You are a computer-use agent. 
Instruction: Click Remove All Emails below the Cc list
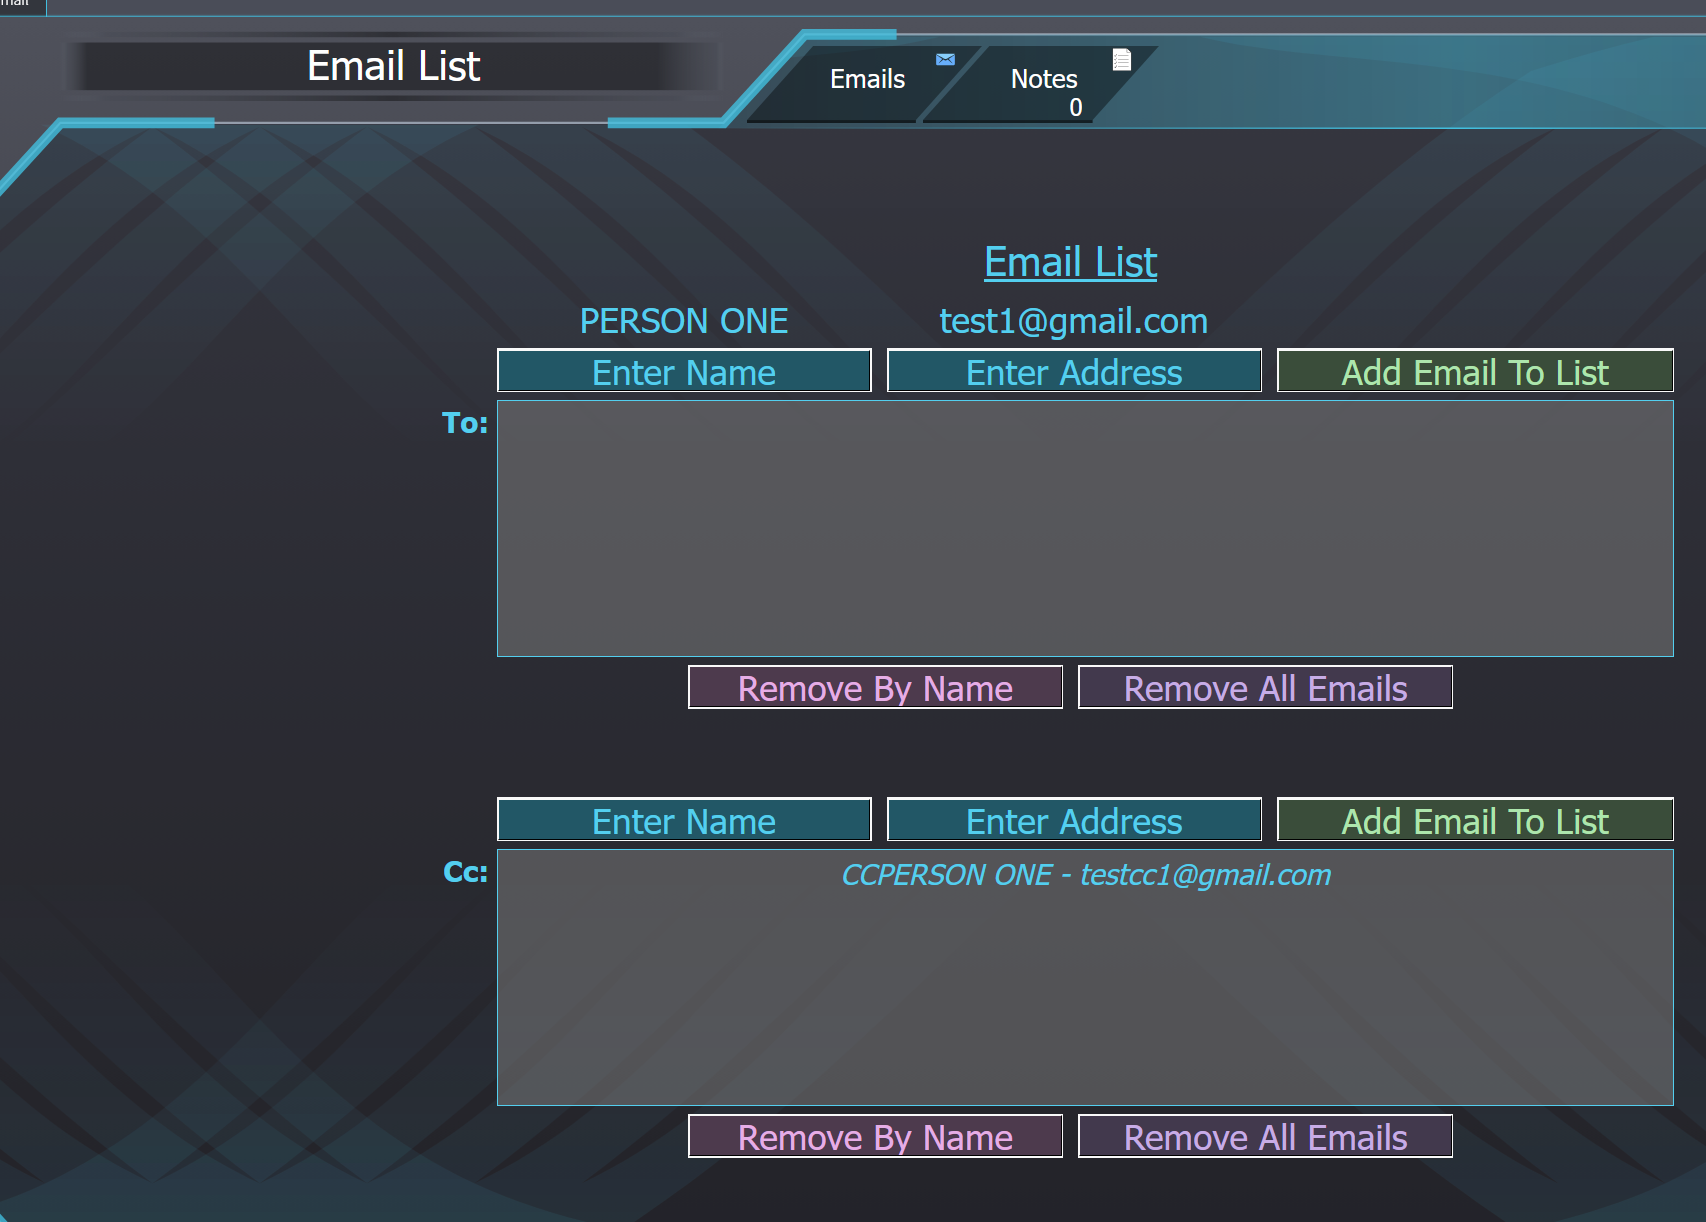tap(1264, 1136)
